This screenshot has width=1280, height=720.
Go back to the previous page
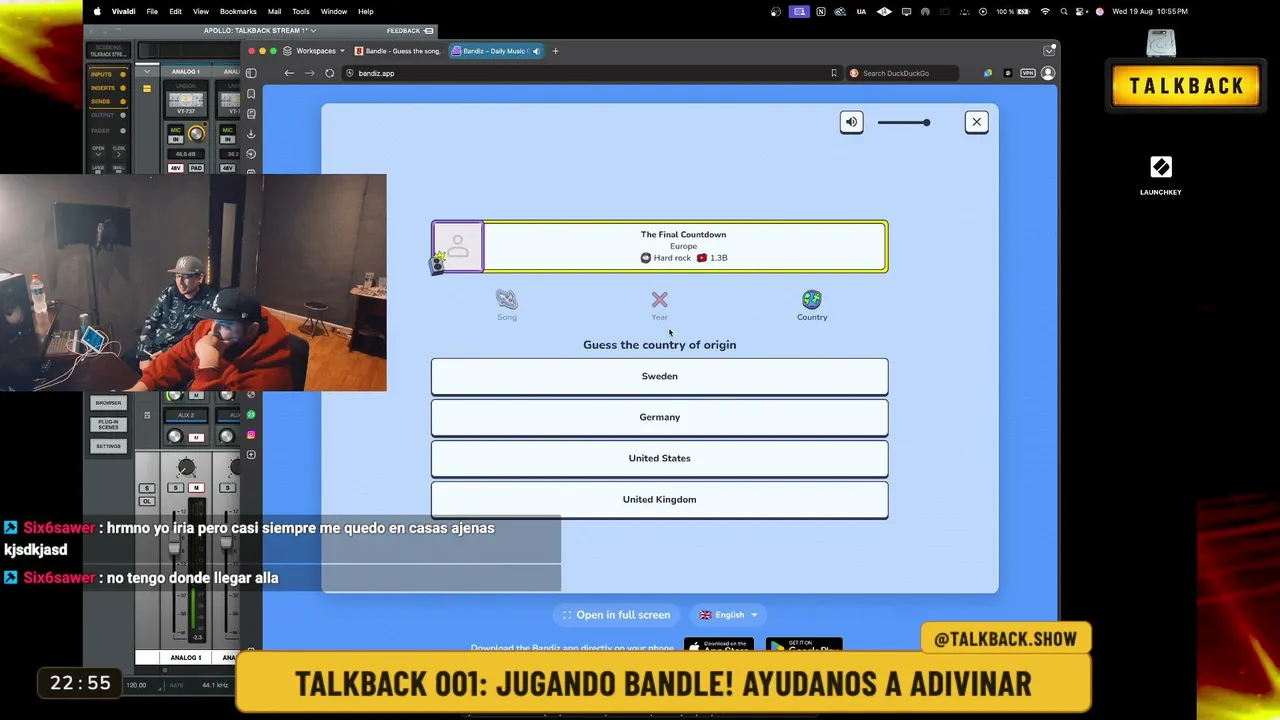point(289,73)
